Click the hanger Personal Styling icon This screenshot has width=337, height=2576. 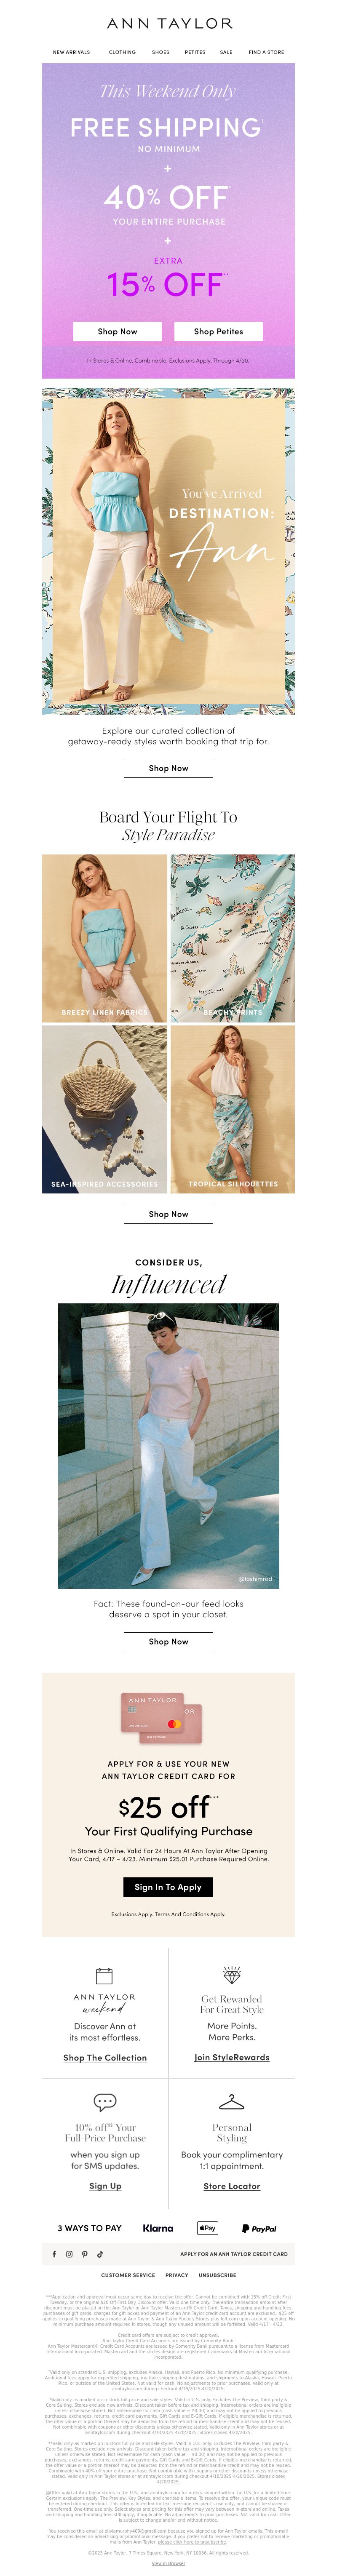tap(232, 2101)
